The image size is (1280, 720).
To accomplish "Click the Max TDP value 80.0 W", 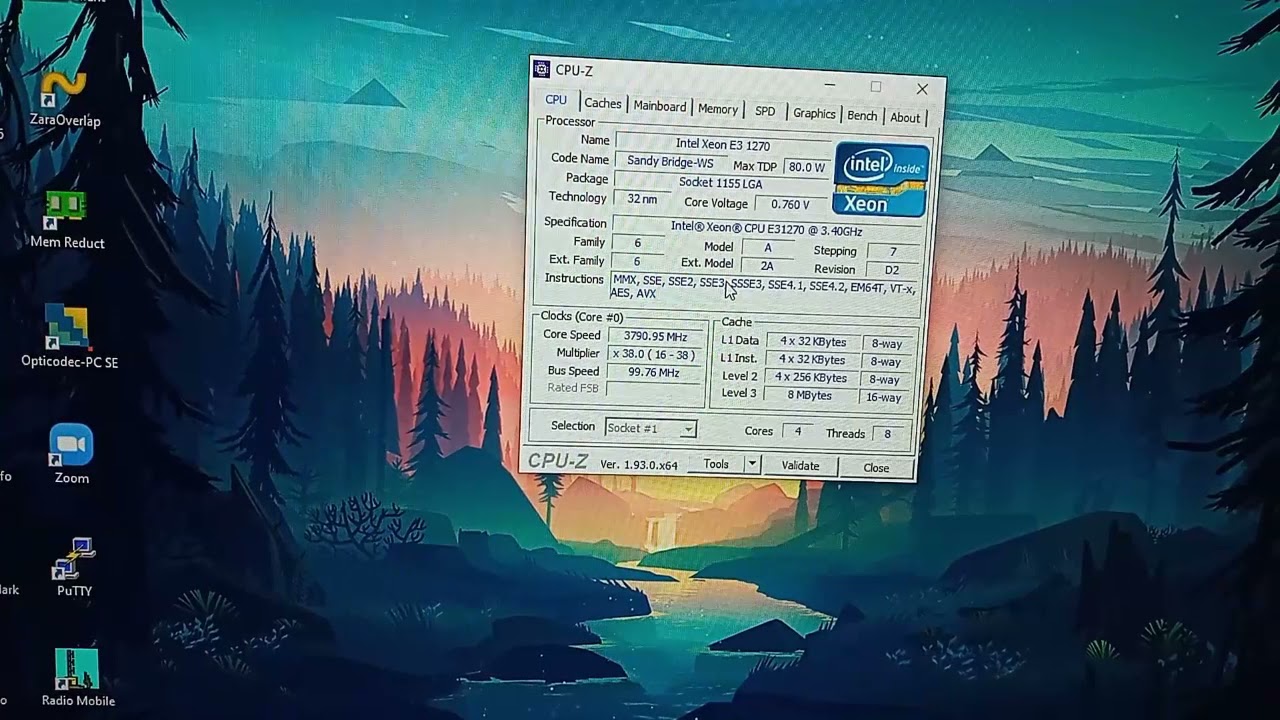I will tap(806, 167).
